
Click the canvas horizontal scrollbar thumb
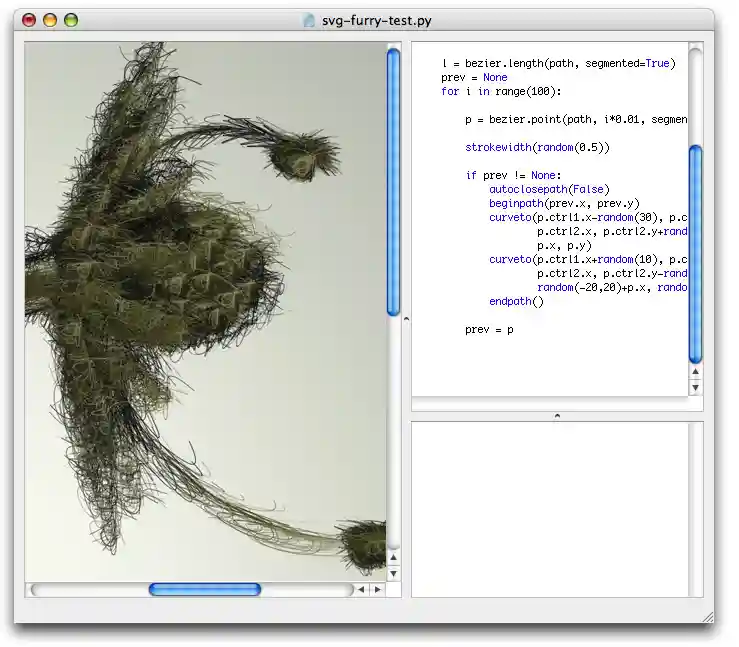click(x=205, y=589)
